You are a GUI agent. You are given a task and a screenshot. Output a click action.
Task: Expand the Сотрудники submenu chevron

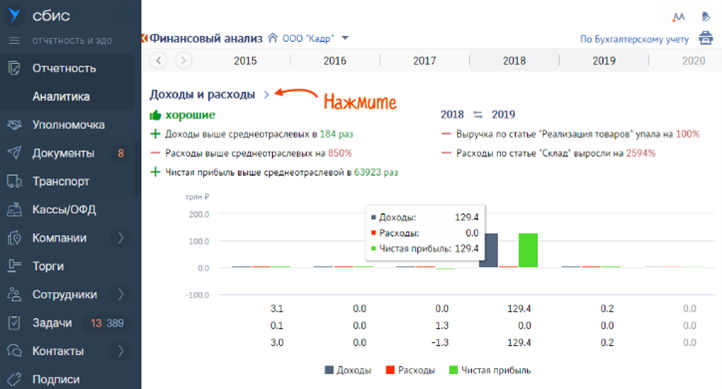[121, 295]
